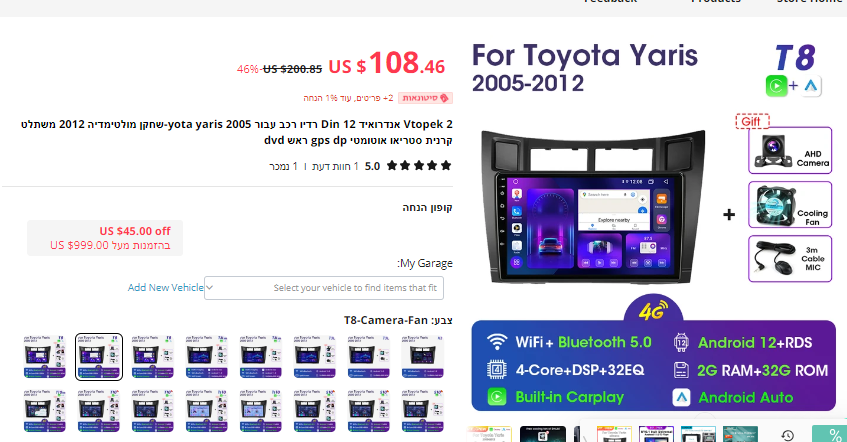847x442 pixels.
Task: Show the black cooling fan gallery thumbnail
Action: click(x=543, y=434)
